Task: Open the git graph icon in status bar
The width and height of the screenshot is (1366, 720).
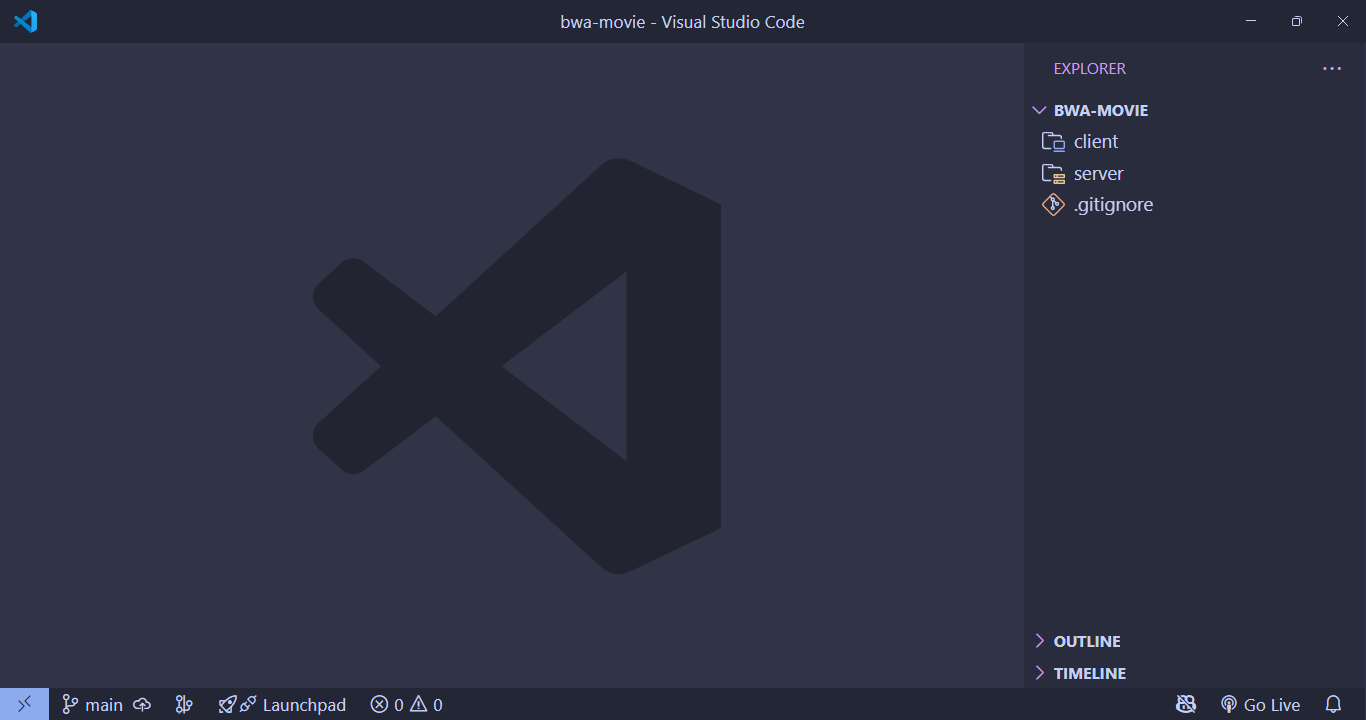Action: point(184,705)
